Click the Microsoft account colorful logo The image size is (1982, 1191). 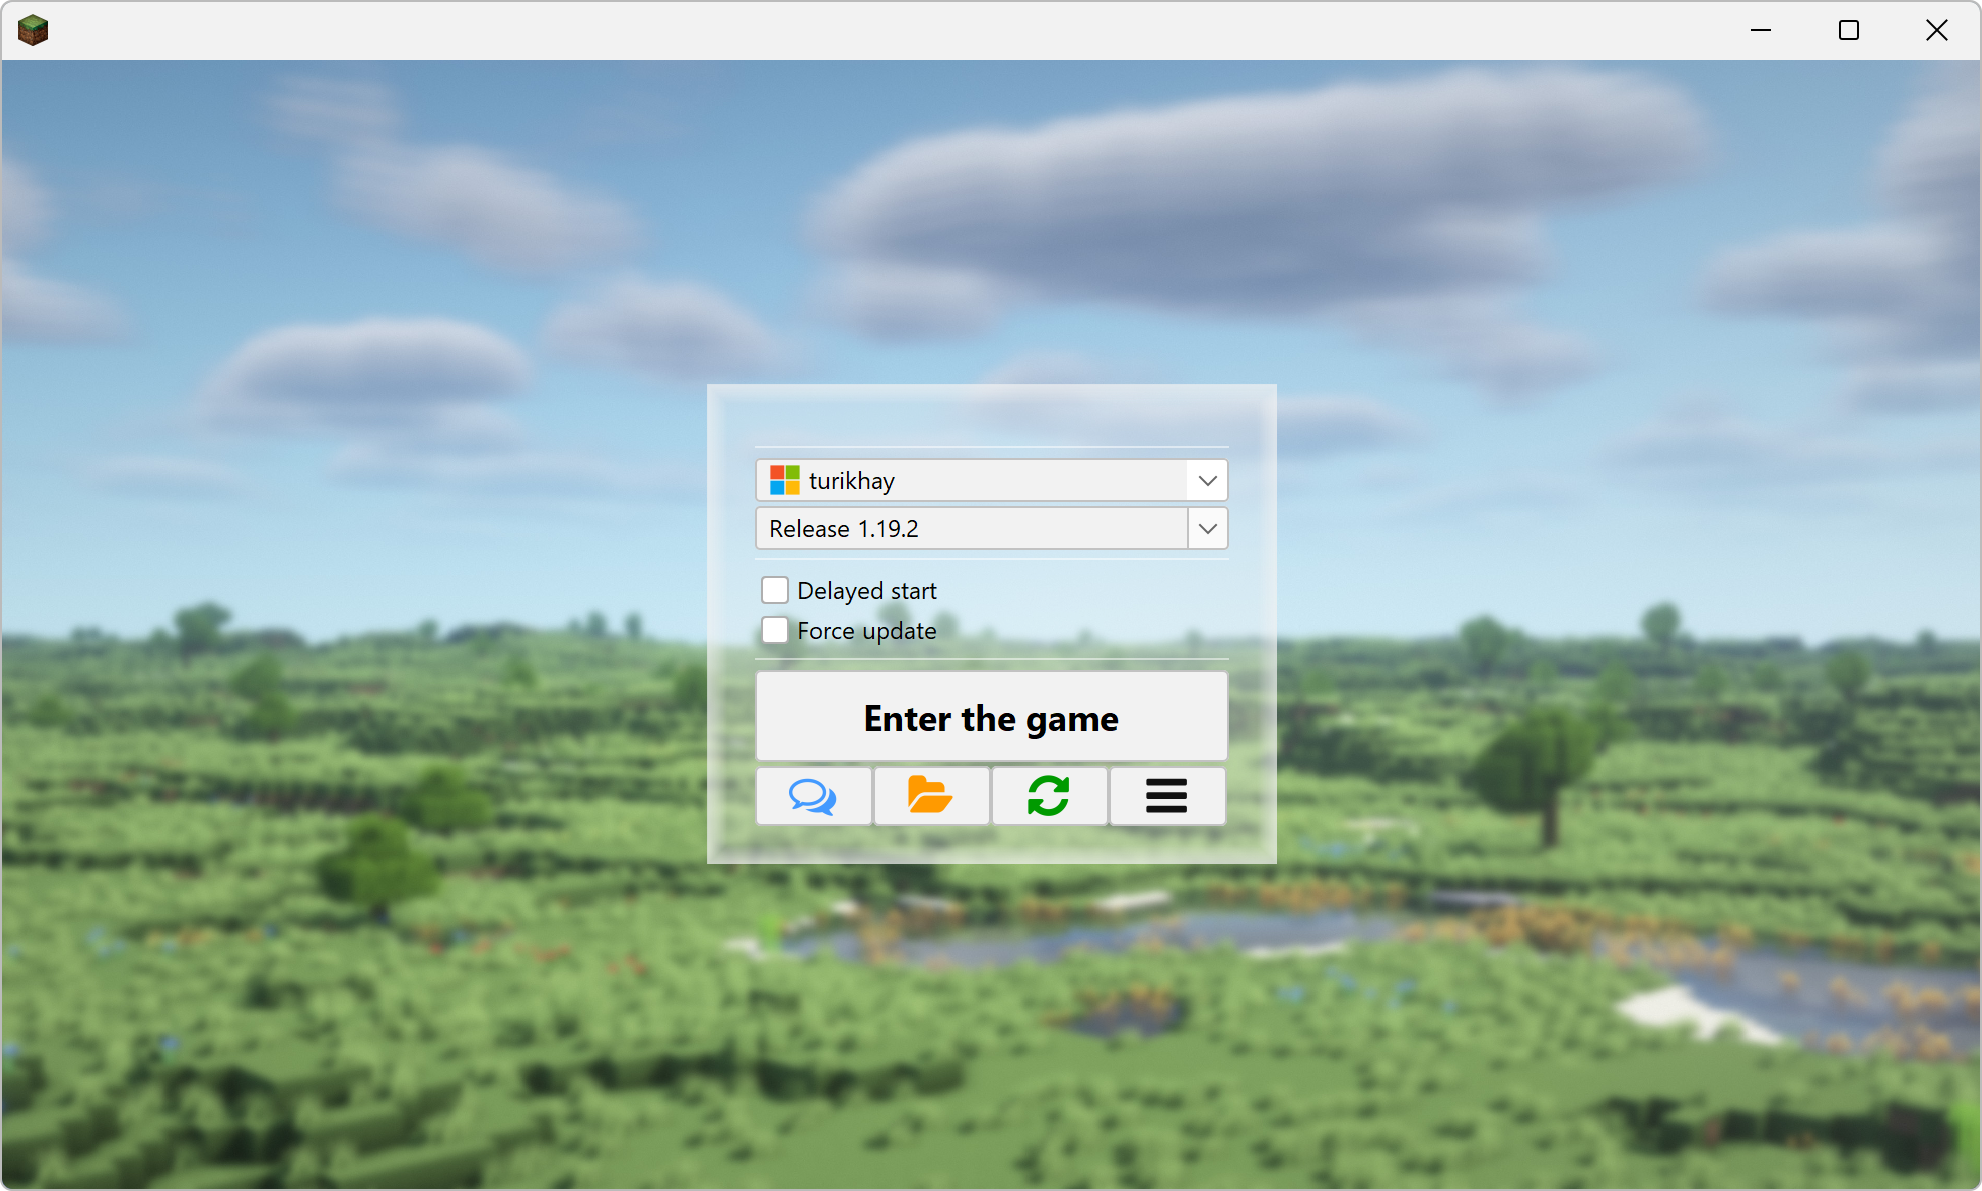coord(783,477)
